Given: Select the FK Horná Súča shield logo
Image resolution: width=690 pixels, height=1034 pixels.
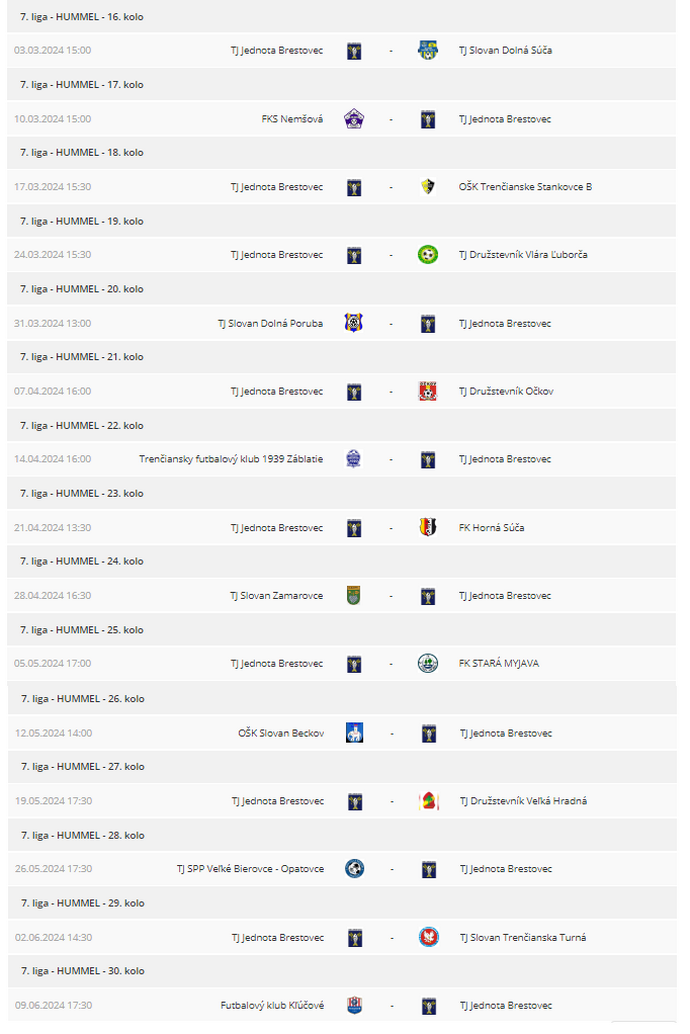Looking at the screenshot, I should pyautogui.click(x=428, y=528).
